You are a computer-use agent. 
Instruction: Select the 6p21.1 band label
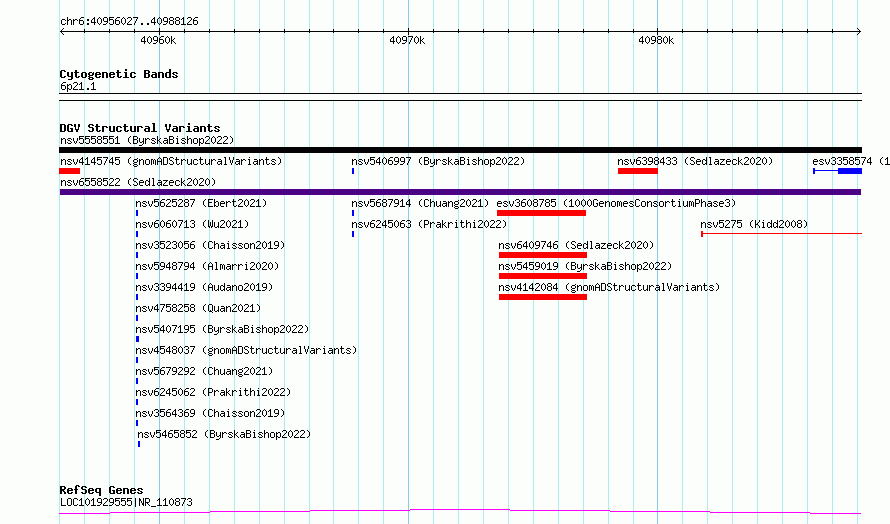(x=78, y=86)
